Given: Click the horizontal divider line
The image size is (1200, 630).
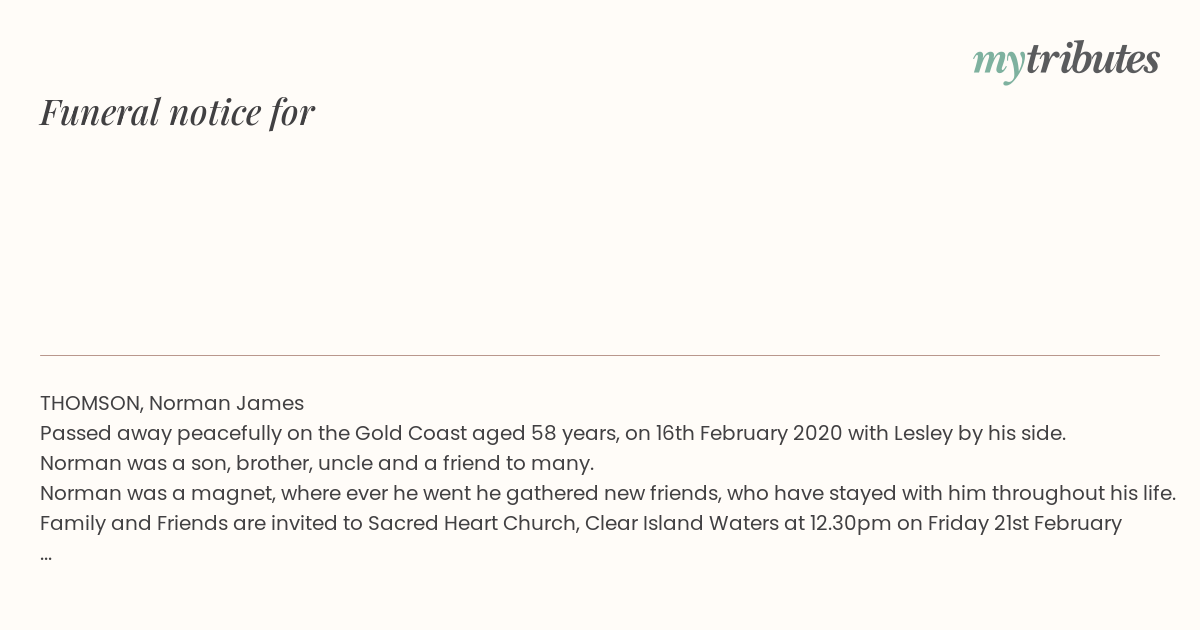Looking at the screenshot, I should [x=600, y=355].
